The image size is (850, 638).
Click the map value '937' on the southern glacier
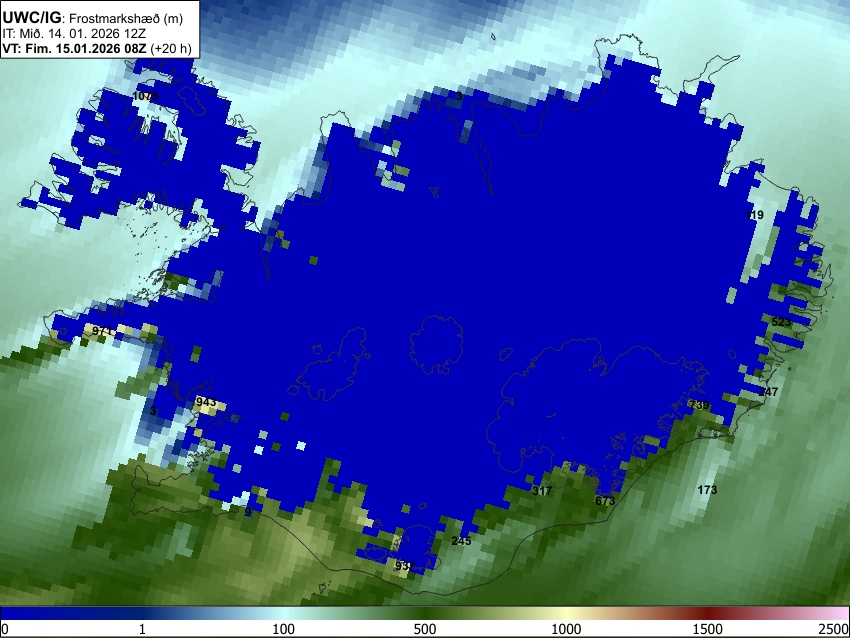404,565
